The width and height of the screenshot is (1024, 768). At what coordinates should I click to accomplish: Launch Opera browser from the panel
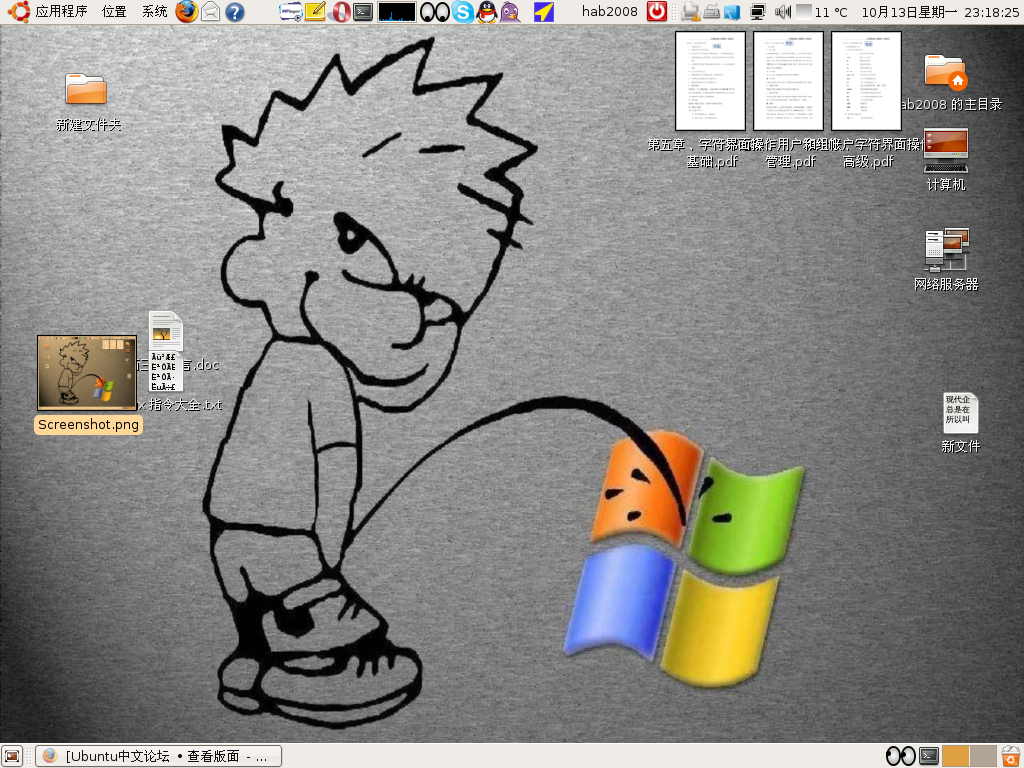pos(340,12)
